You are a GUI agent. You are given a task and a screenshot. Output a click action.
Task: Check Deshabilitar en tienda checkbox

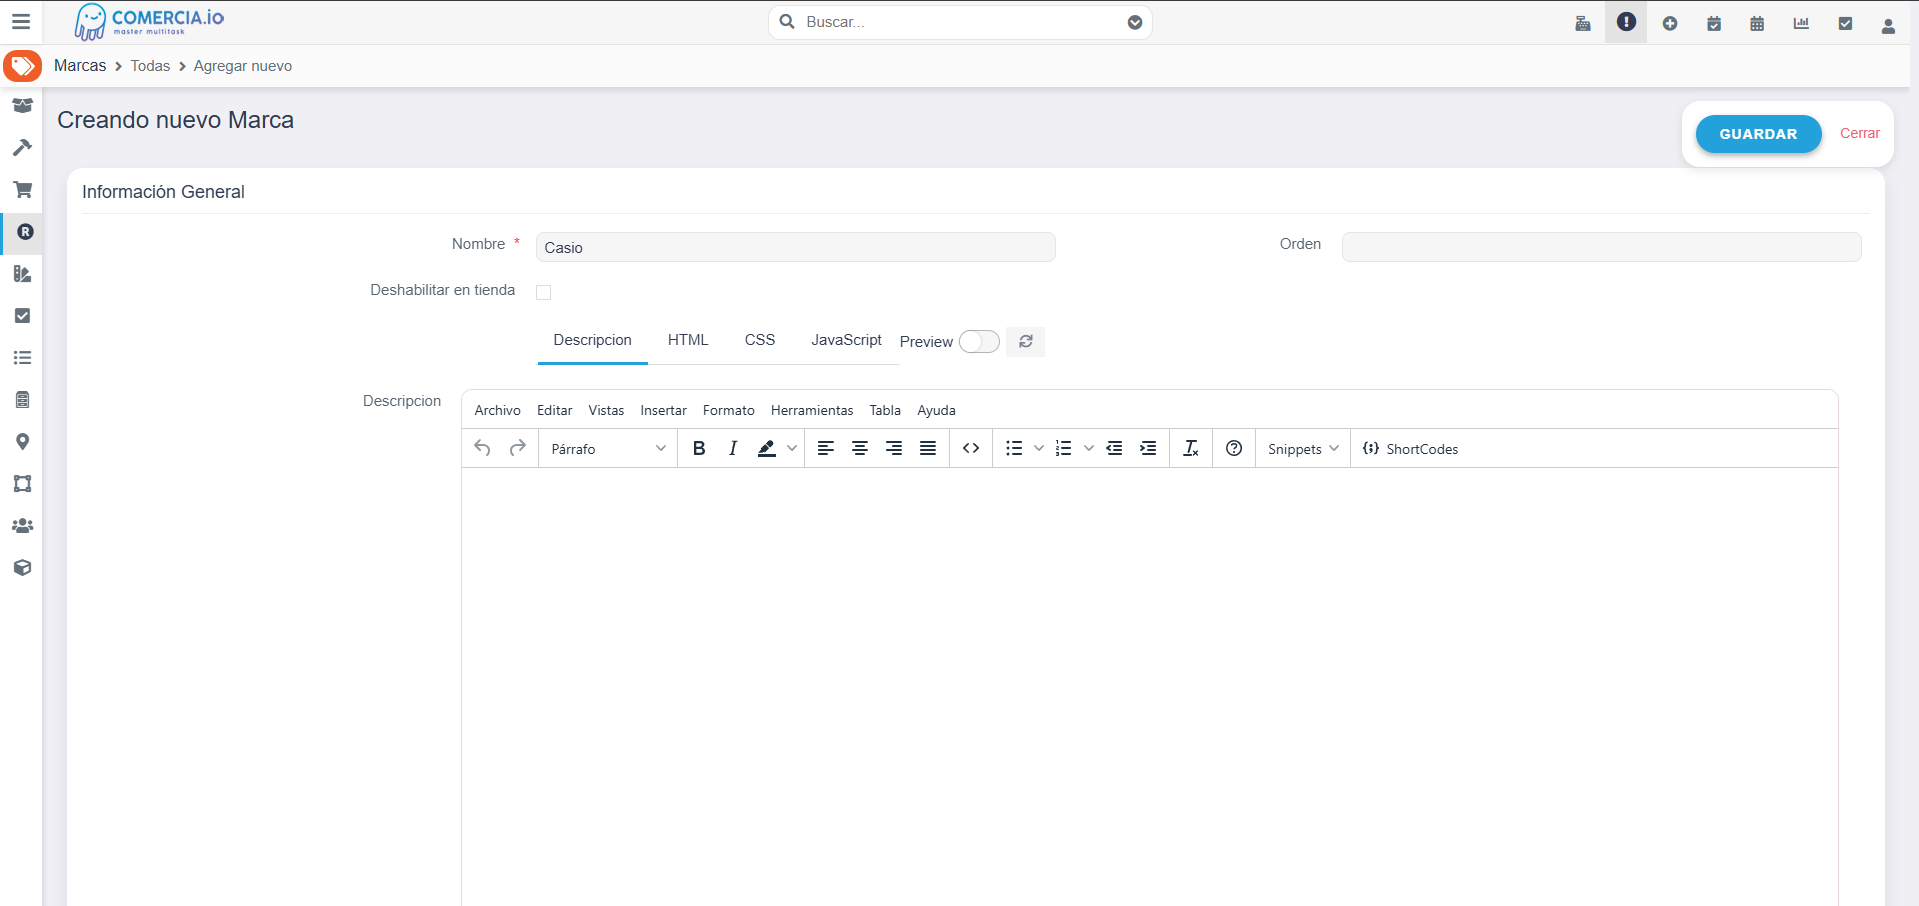coord(544,292)
